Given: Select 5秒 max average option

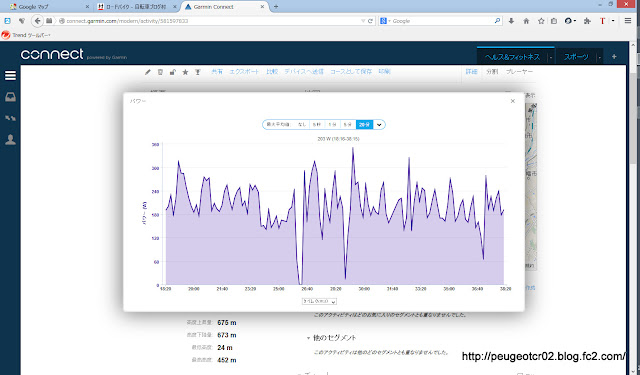Looking at the screenshot, I should (x=317, y=124).
